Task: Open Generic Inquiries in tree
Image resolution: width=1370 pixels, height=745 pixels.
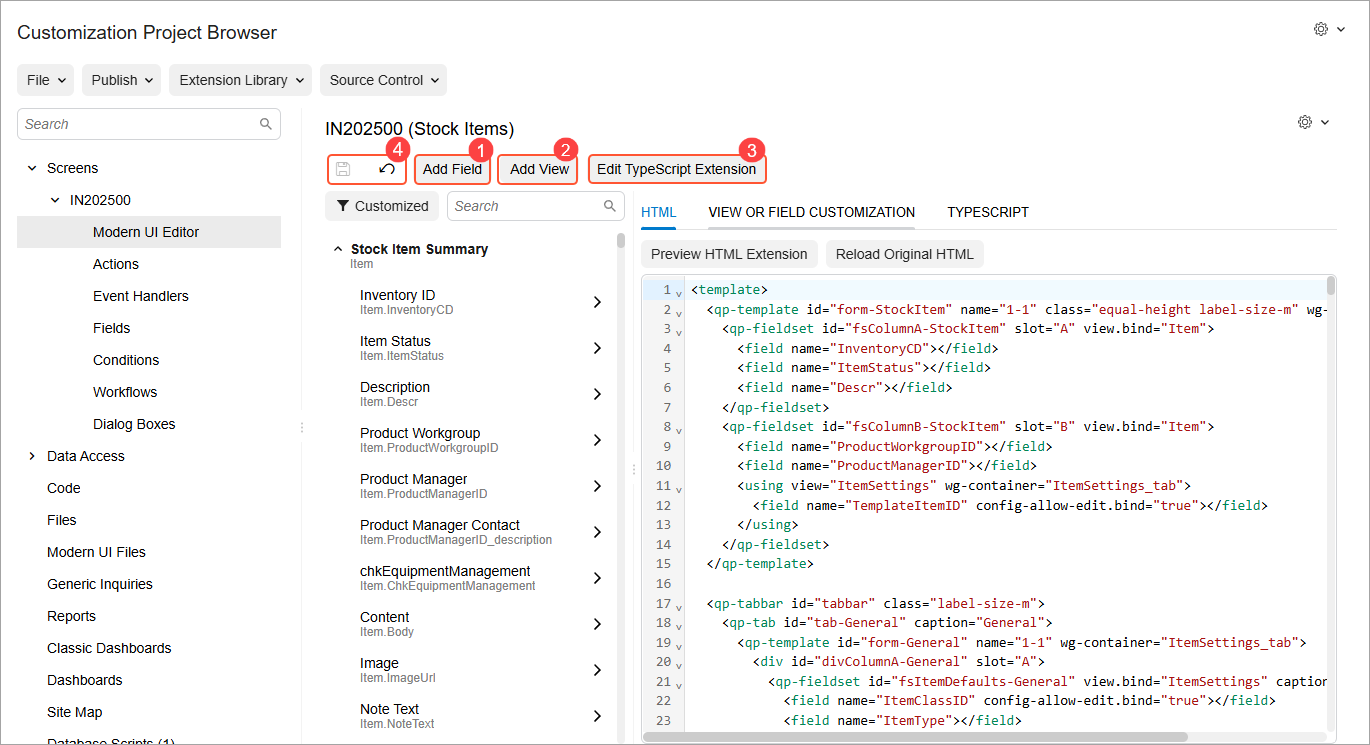Action: point(100,584)
